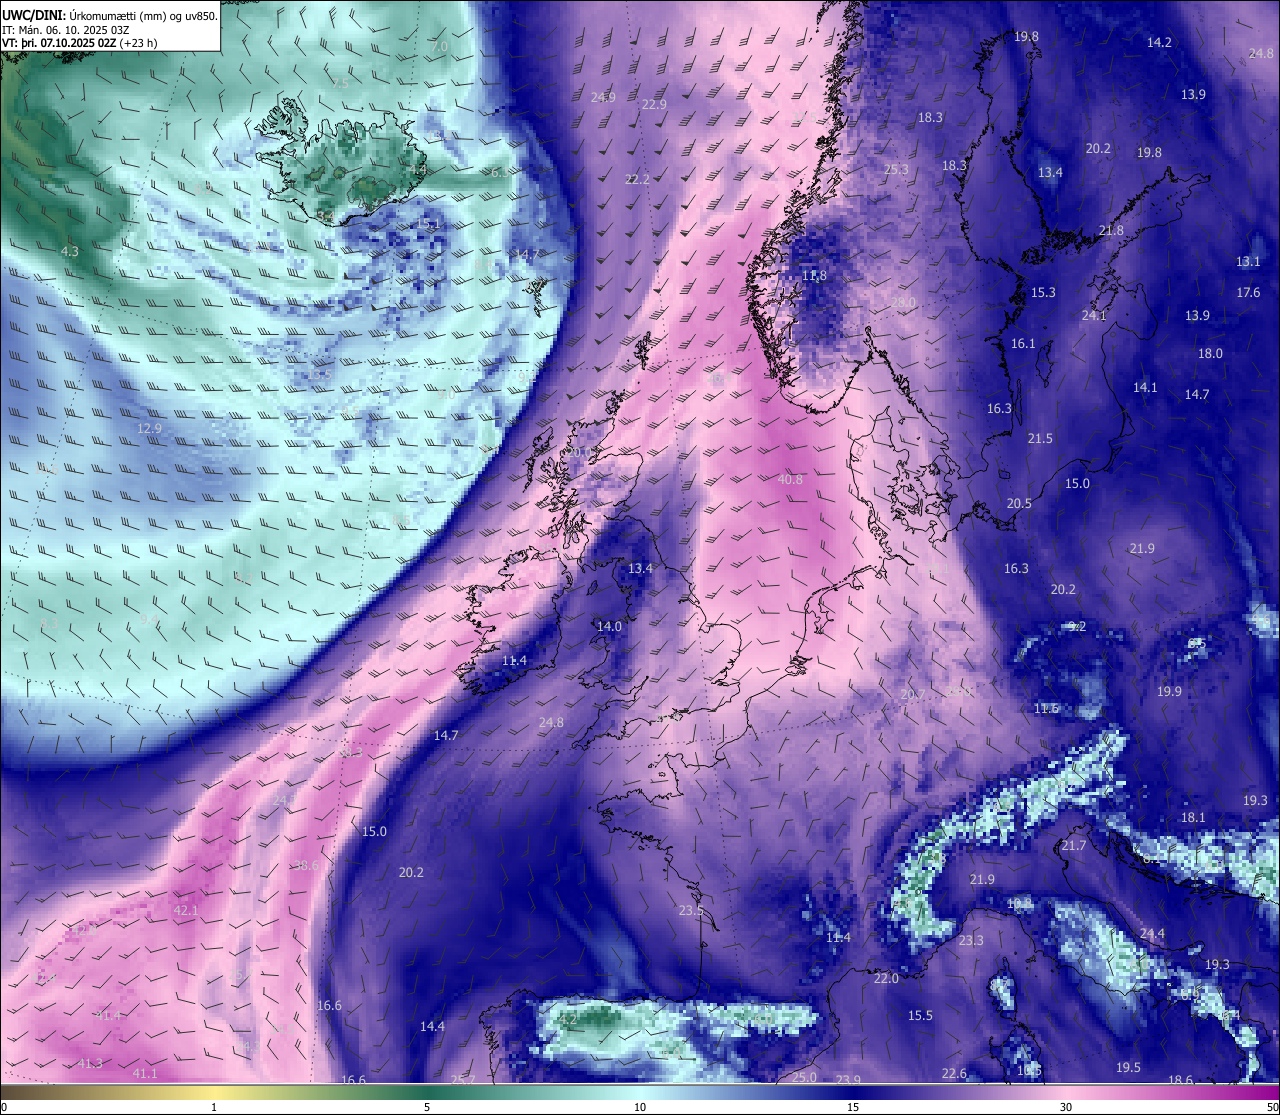1280x1115 pixels.
Task: Click the 21.7 value over northern Italy
Action: coord(1073,845)
